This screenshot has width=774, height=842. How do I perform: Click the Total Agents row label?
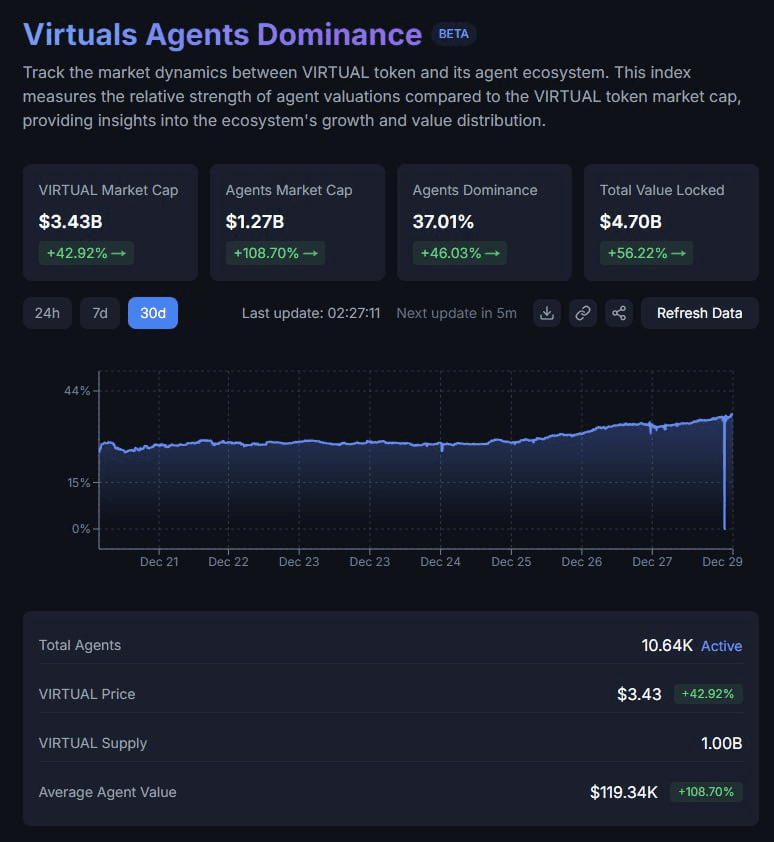pos(80,645)
